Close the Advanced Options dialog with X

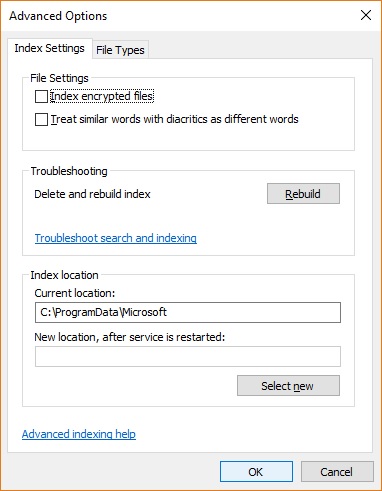pos(366,15)
